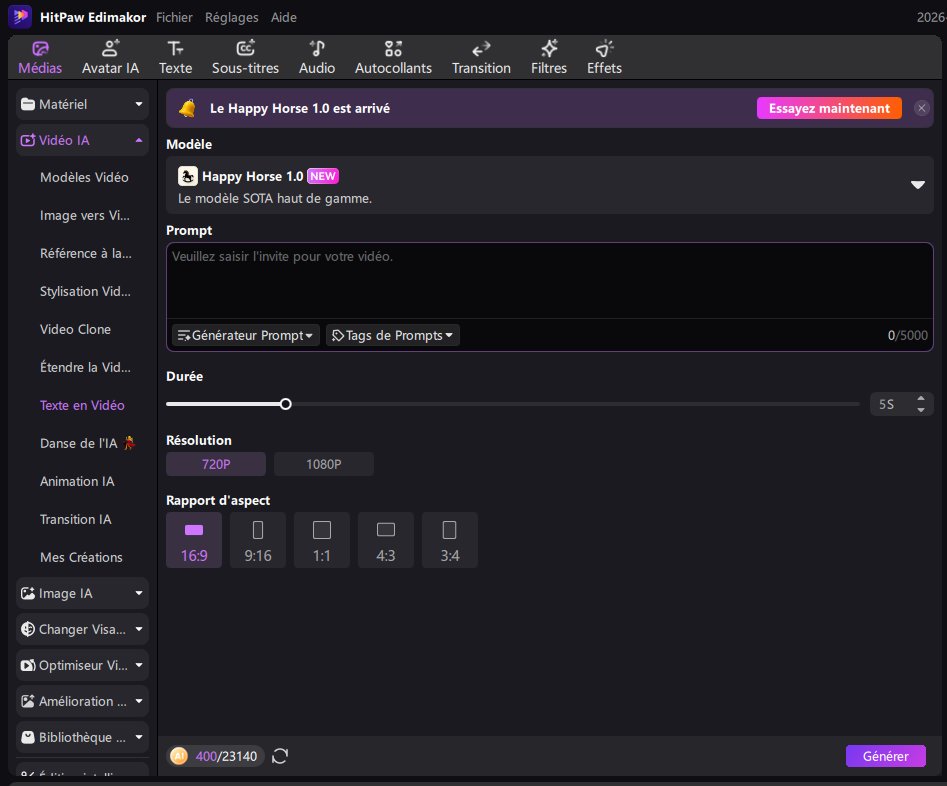This screenshot has height=786, width=947.
Task: Open the Réglages menu
Action: click(231, 18)
